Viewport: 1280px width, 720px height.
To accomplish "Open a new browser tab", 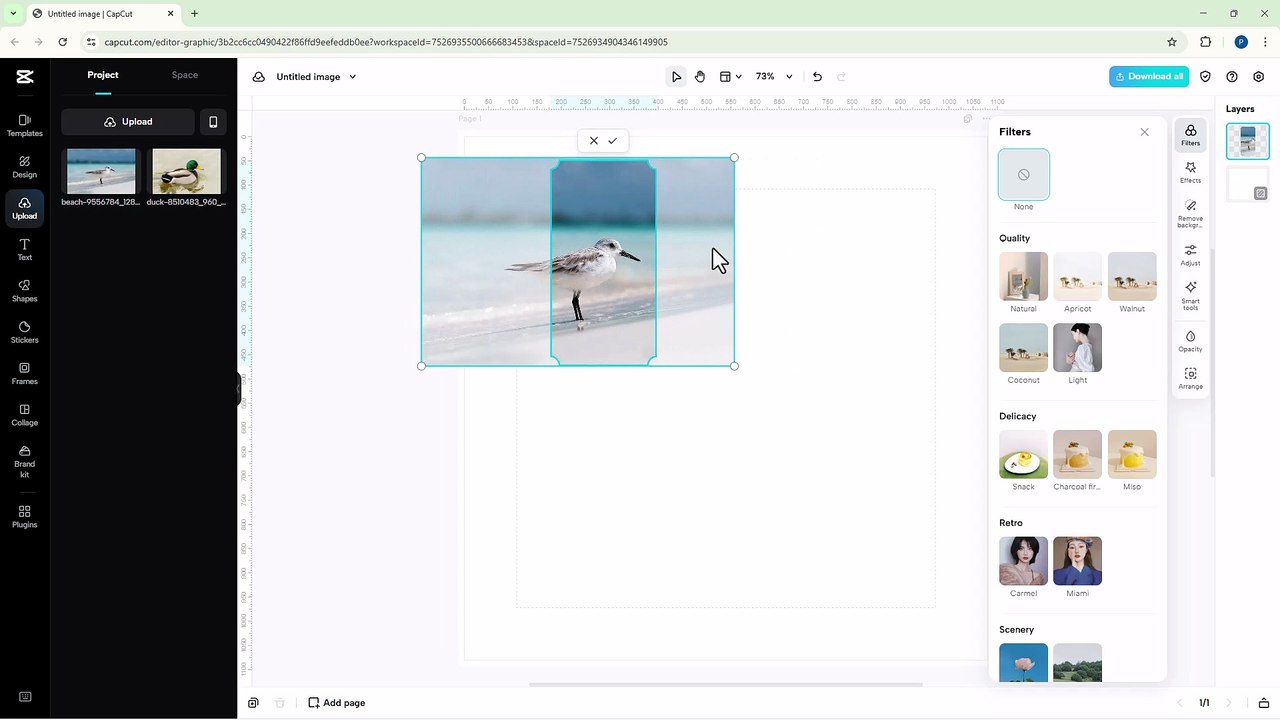I will pos(194,14).
